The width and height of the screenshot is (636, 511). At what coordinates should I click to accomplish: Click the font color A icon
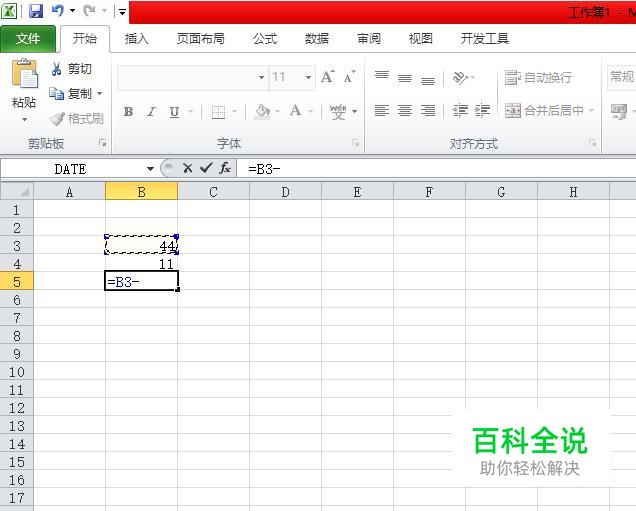295,111
